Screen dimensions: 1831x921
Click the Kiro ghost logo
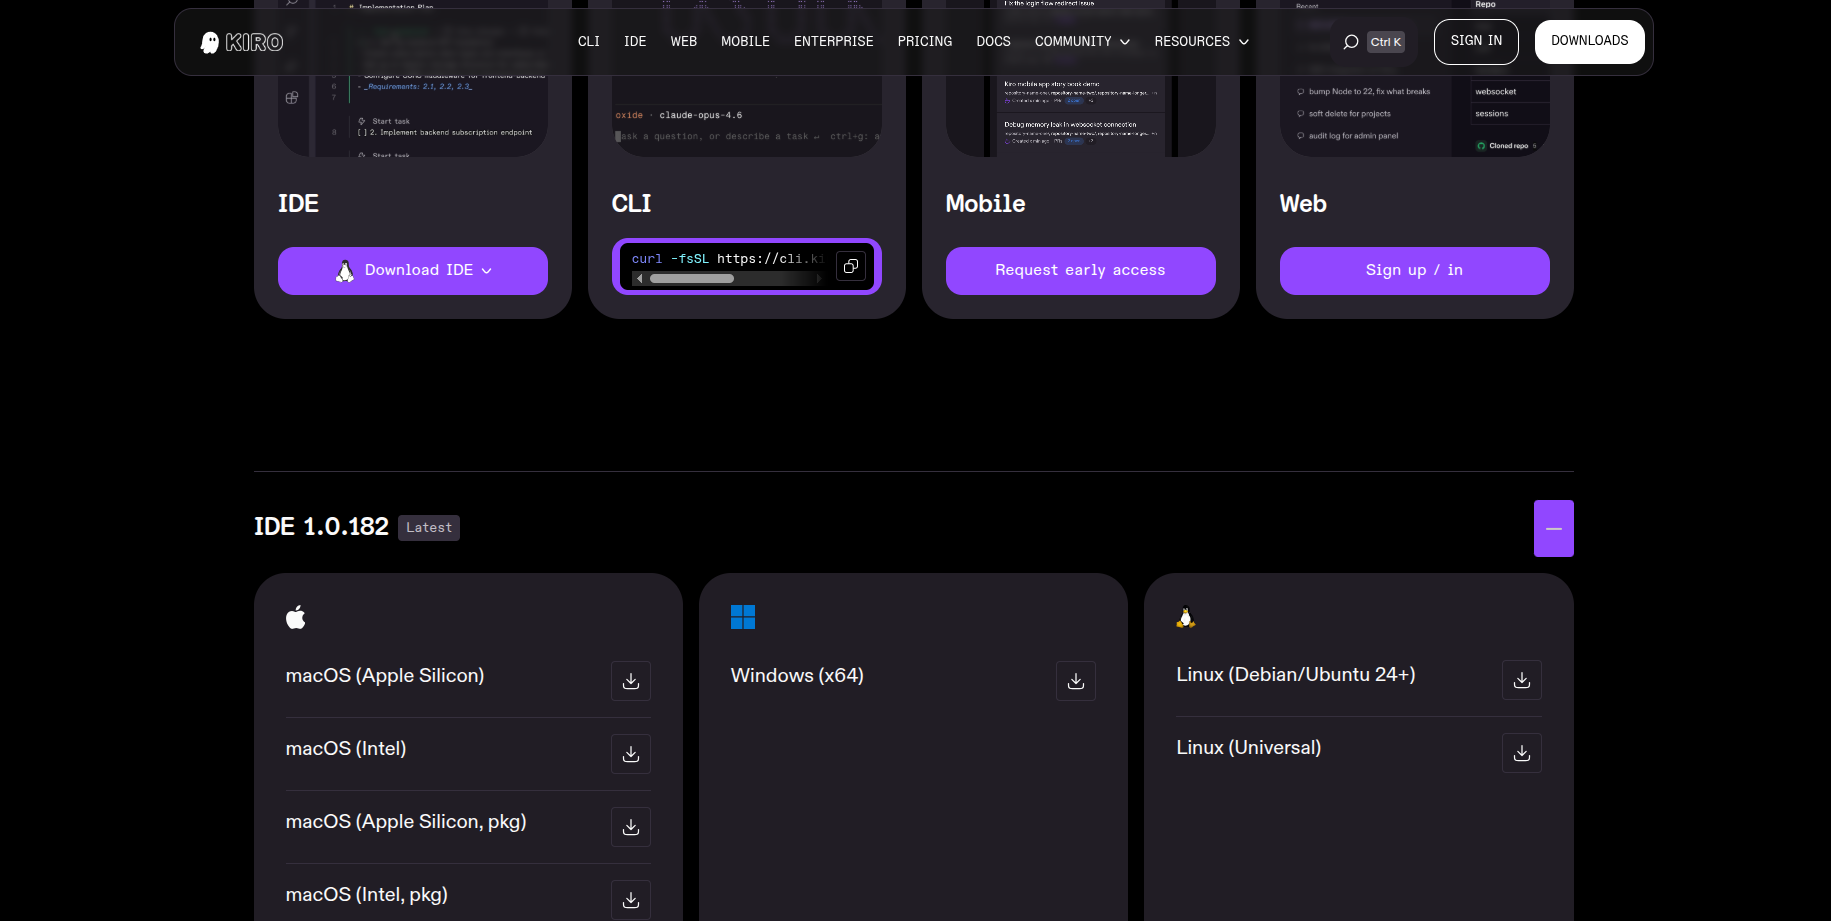(241, 42)
